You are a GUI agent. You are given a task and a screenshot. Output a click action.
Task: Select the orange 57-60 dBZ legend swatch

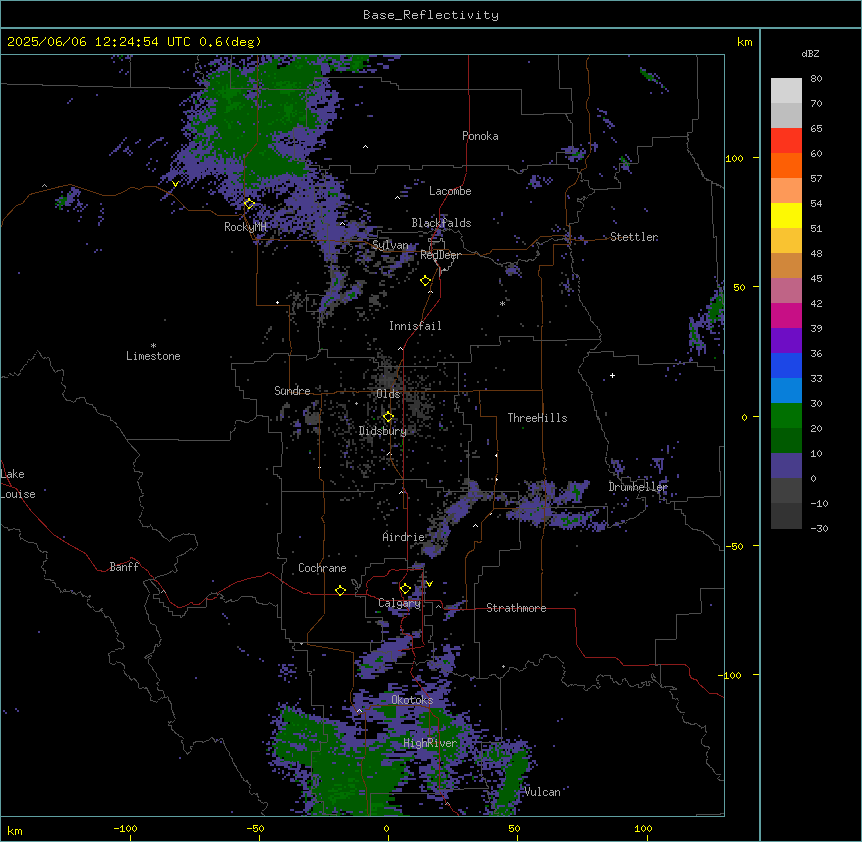[x=786, y=165]
